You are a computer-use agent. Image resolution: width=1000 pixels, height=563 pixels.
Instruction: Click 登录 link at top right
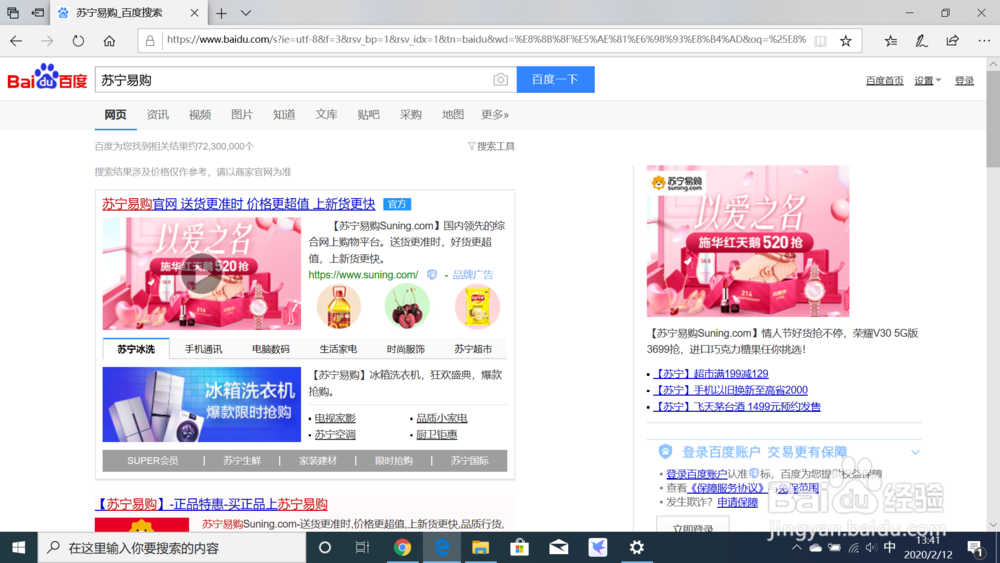point(964,80)
